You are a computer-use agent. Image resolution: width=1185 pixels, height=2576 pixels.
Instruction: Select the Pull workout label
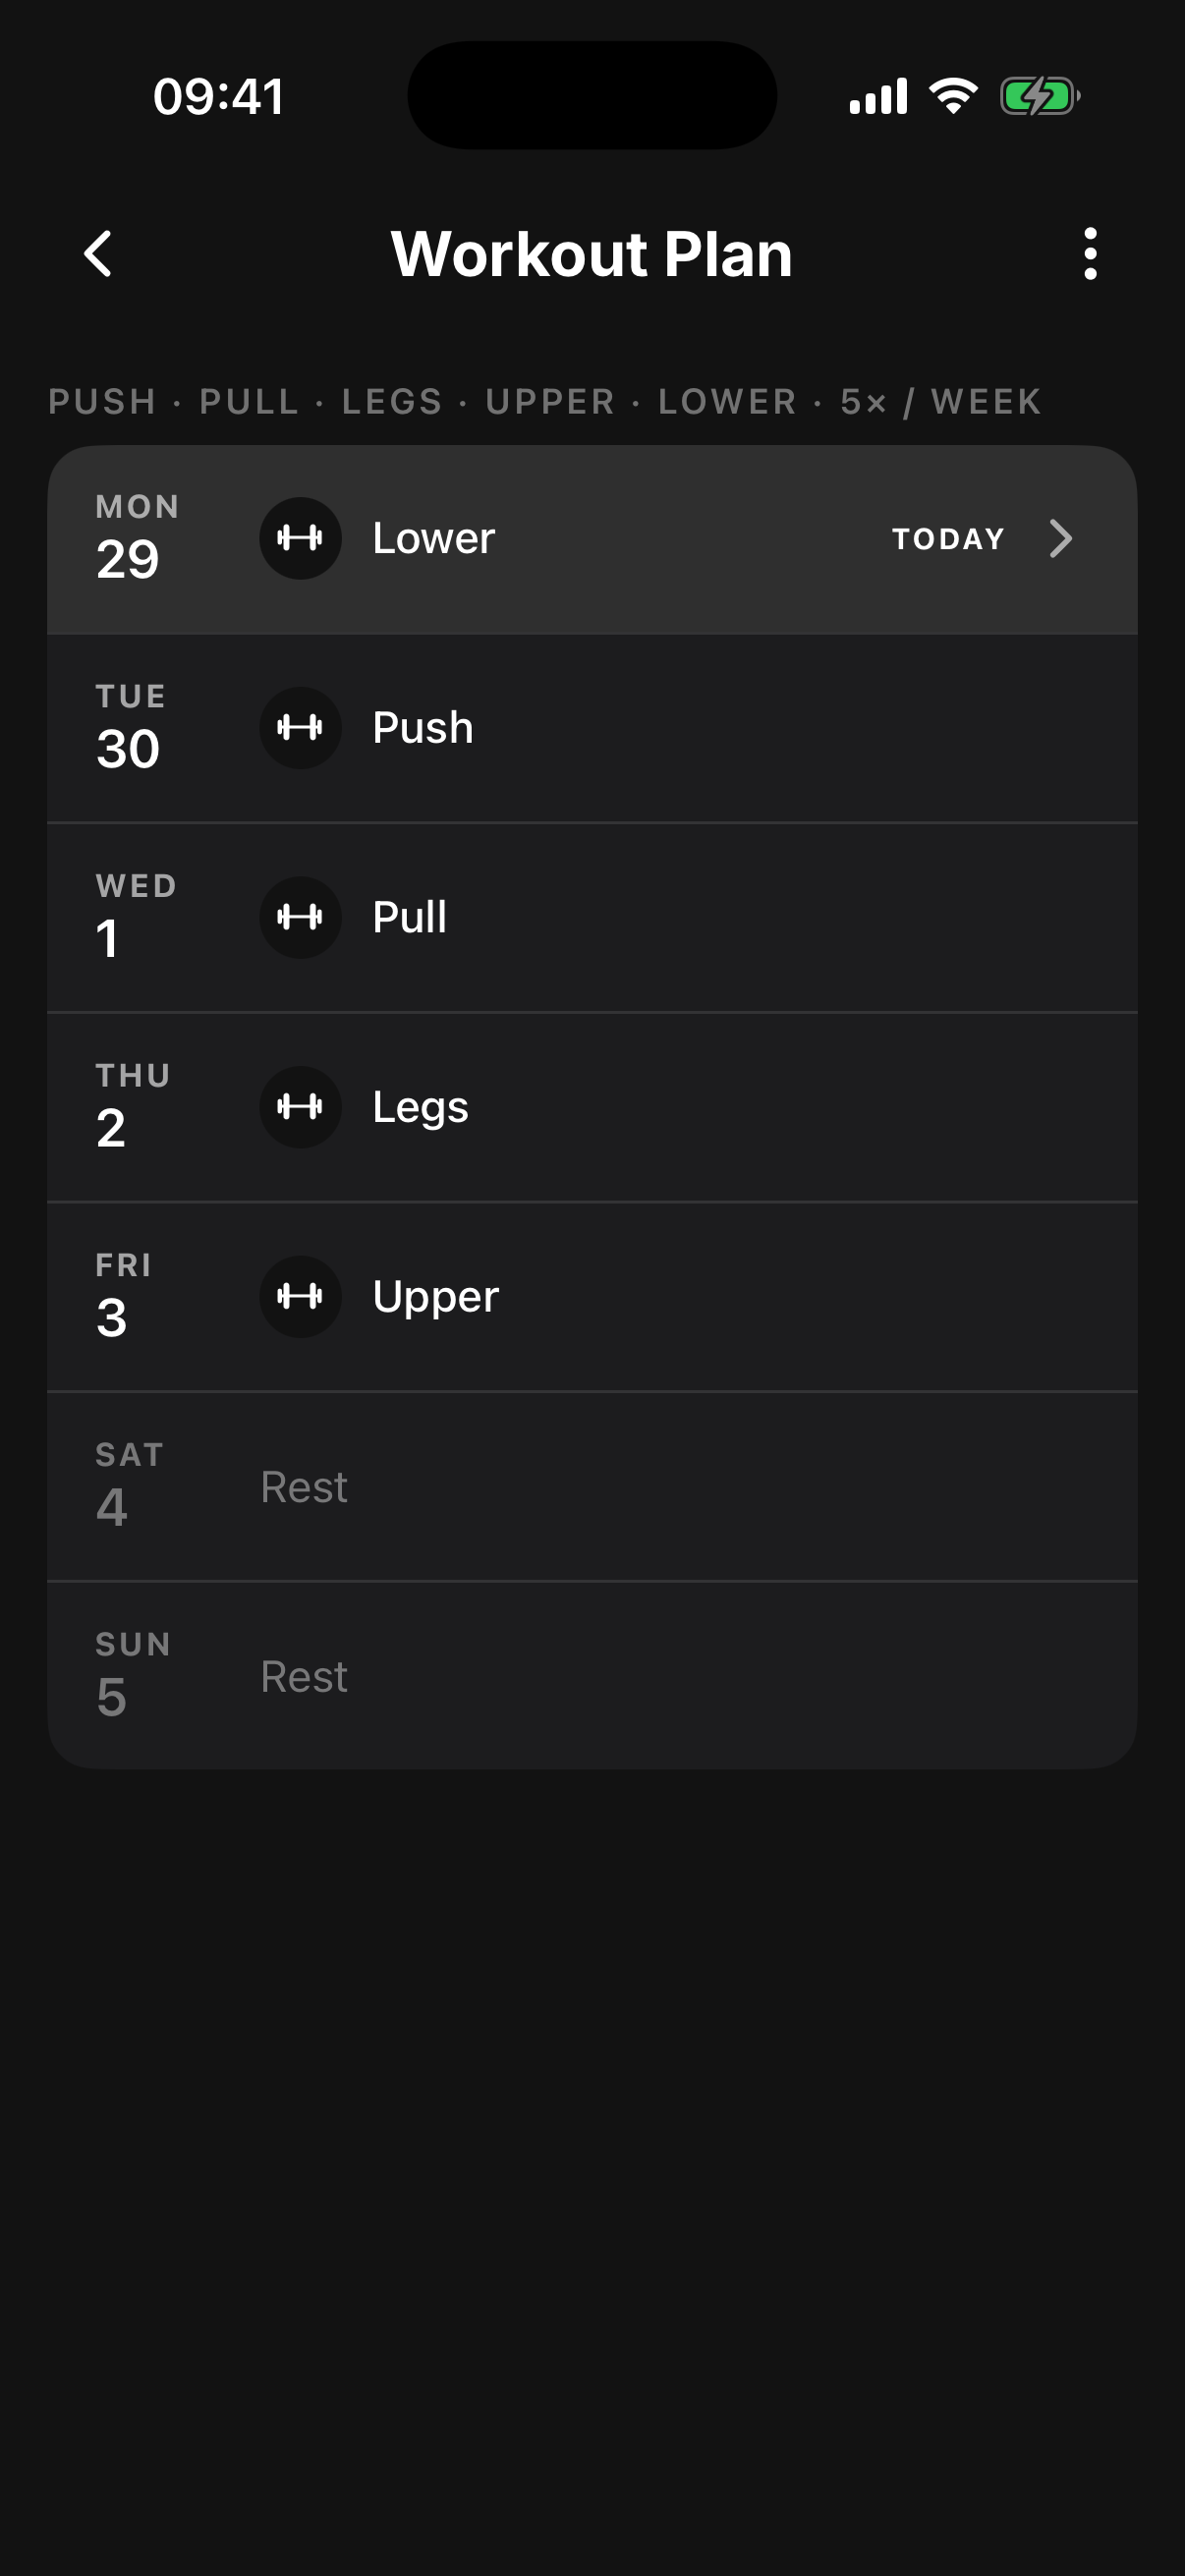[409, 917]
